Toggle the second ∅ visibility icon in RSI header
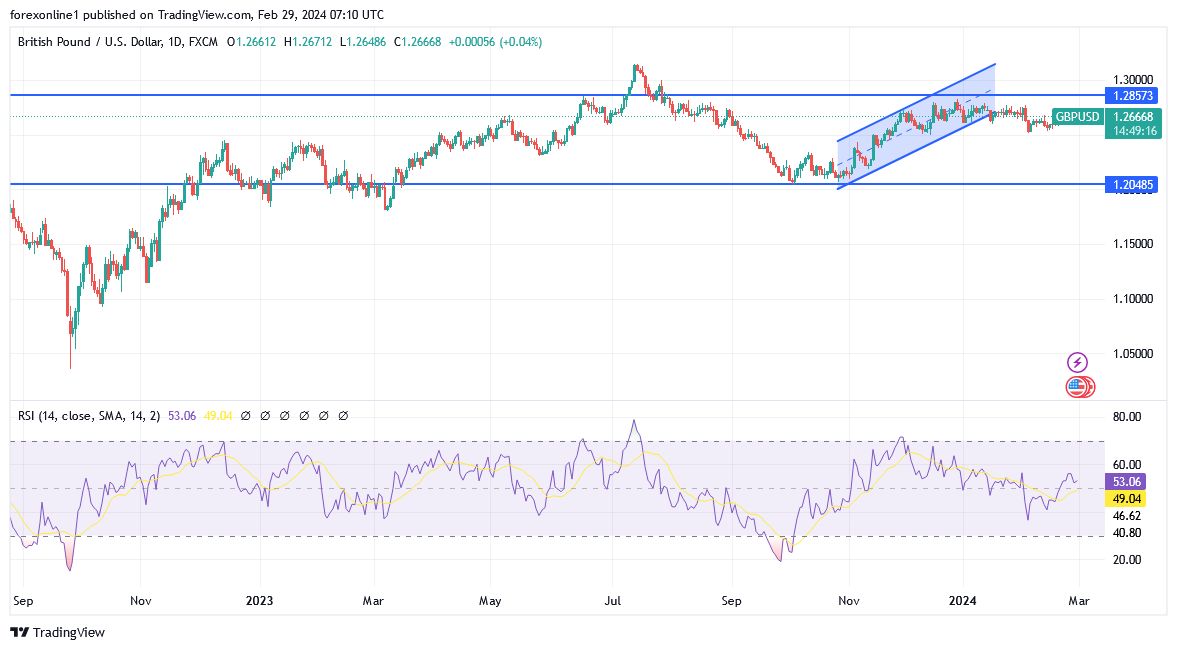The image size is (1177, 650). coord(266,415)
